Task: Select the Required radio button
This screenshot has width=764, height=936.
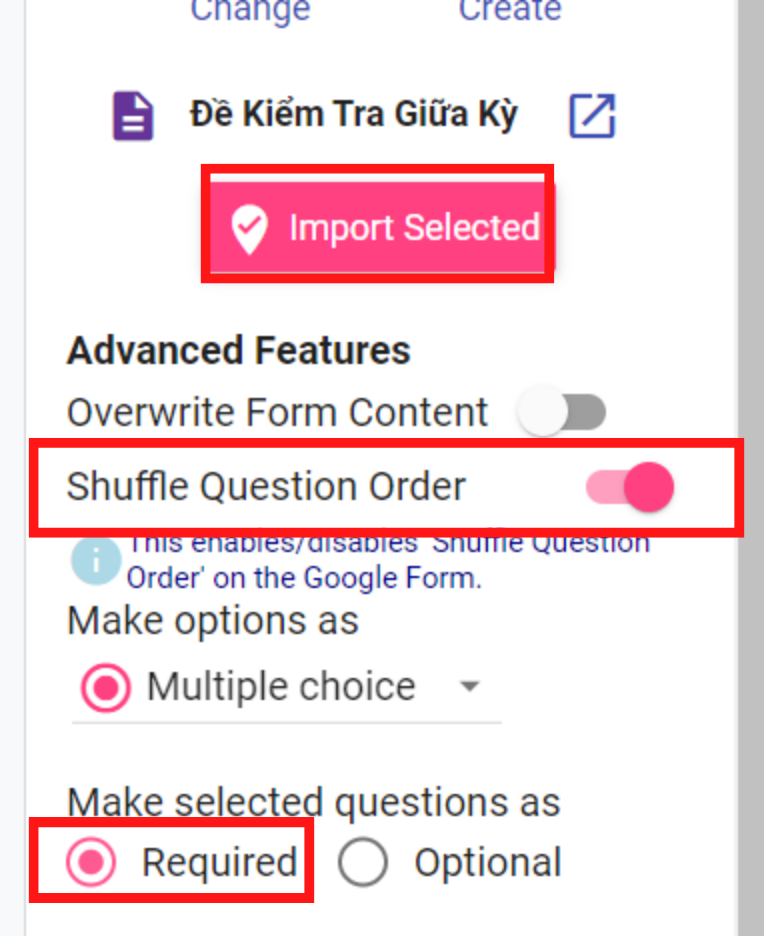Action: [x=91, y=861]
